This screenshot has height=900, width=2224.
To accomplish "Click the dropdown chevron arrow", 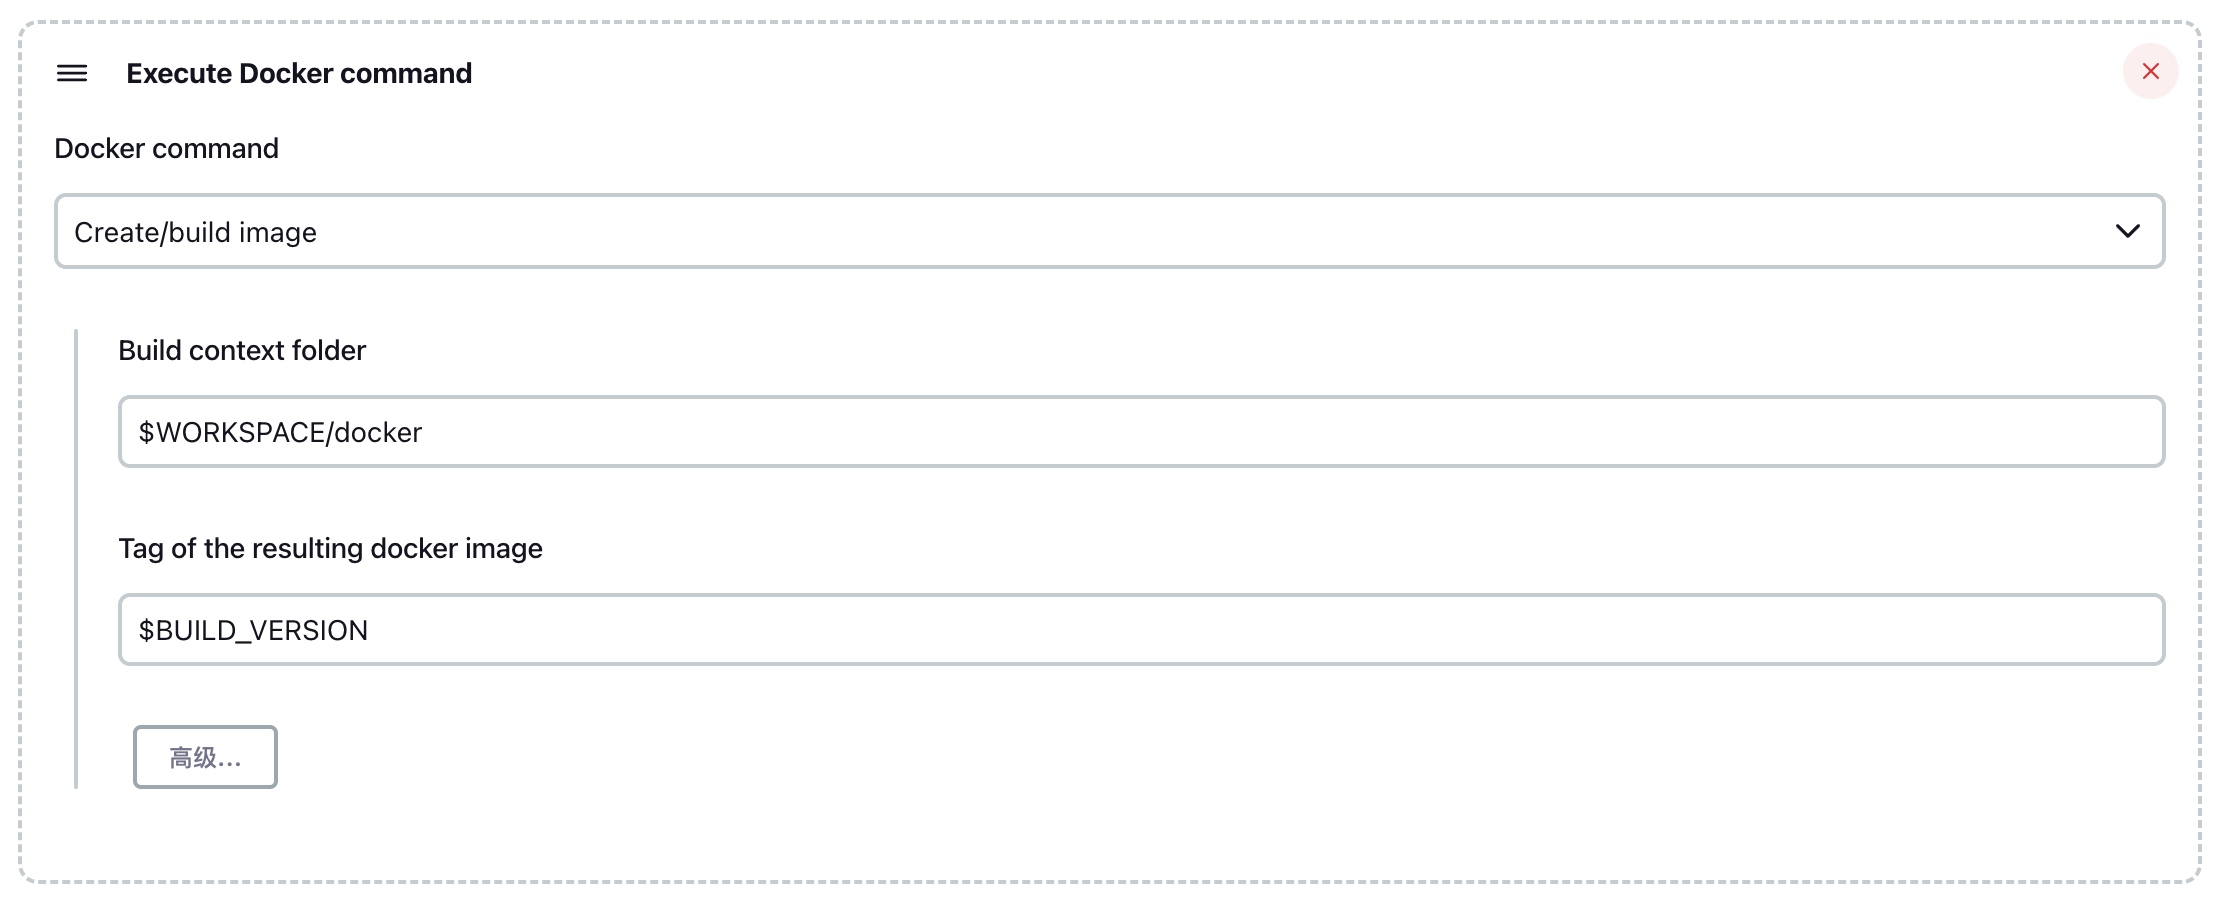I will [2127, 231].
